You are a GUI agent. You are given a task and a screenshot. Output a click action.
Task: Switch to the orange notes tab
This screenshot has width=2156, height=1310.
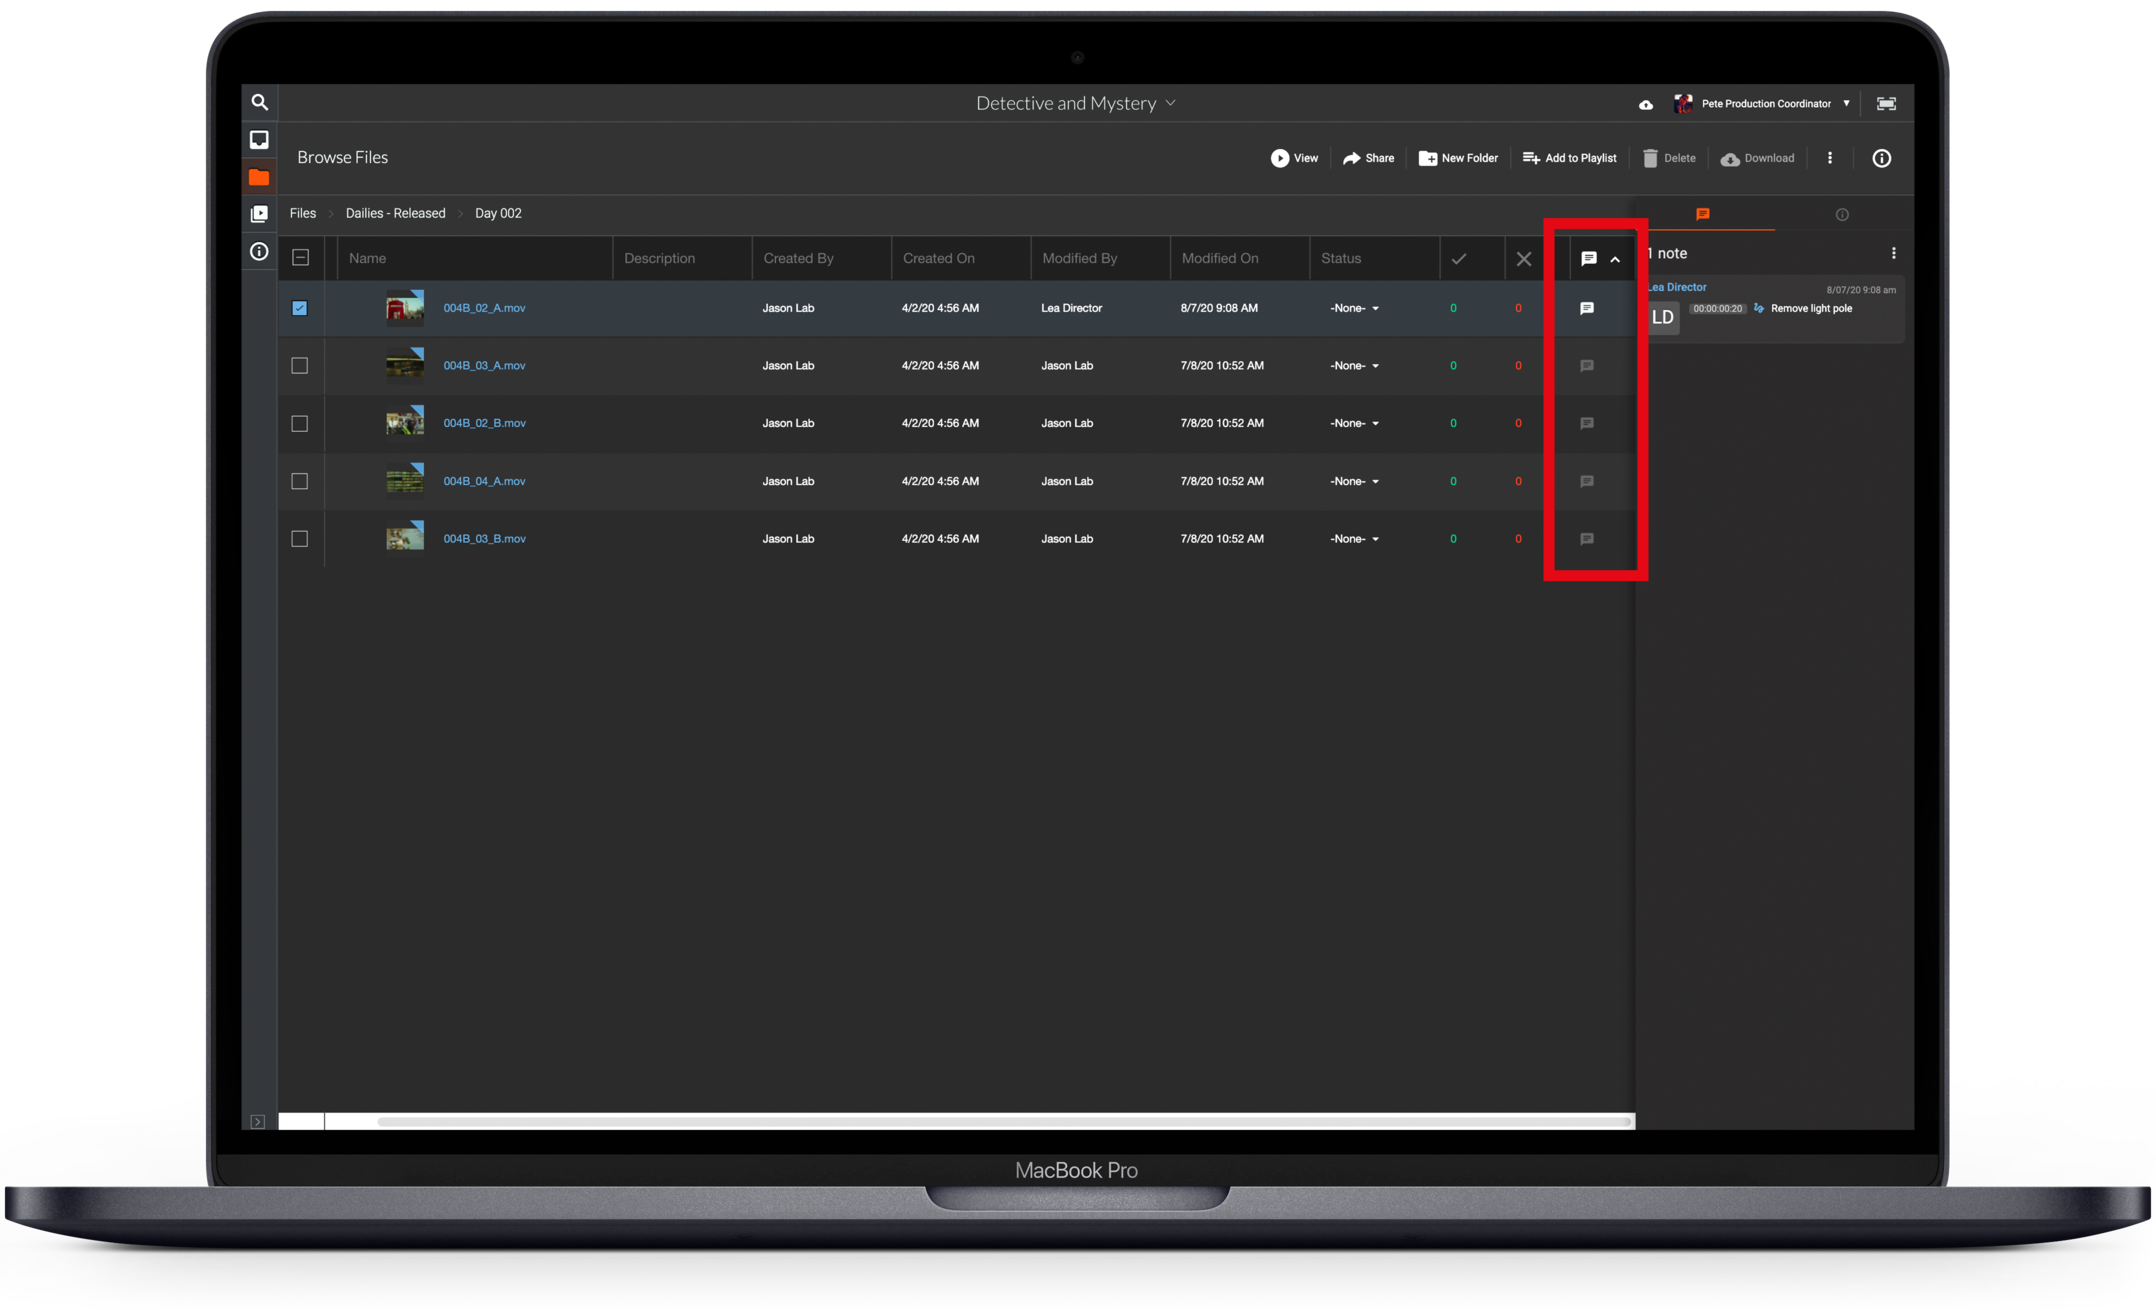pyautogui.click(x=1702, y=214)
